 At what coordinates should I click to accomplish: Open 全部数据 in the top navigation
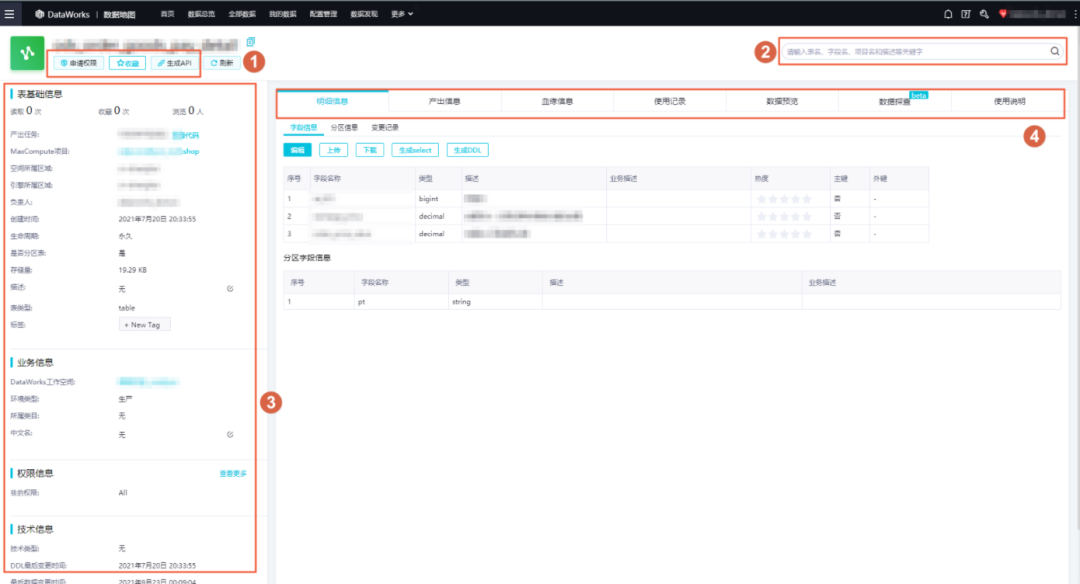tap(242, 14)
